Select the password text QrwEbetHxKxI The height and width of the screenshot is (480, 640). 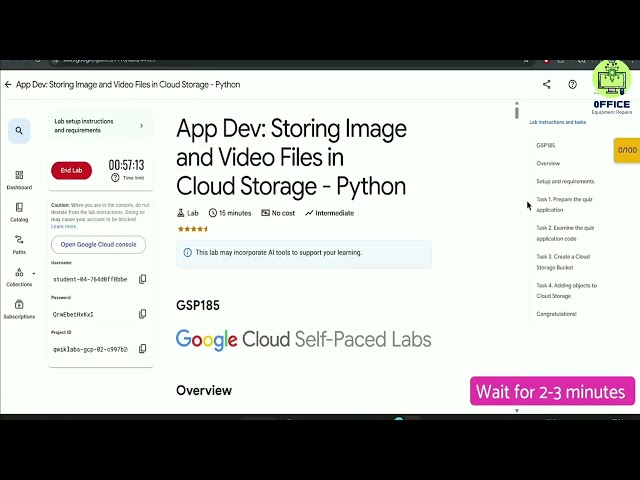73,314
